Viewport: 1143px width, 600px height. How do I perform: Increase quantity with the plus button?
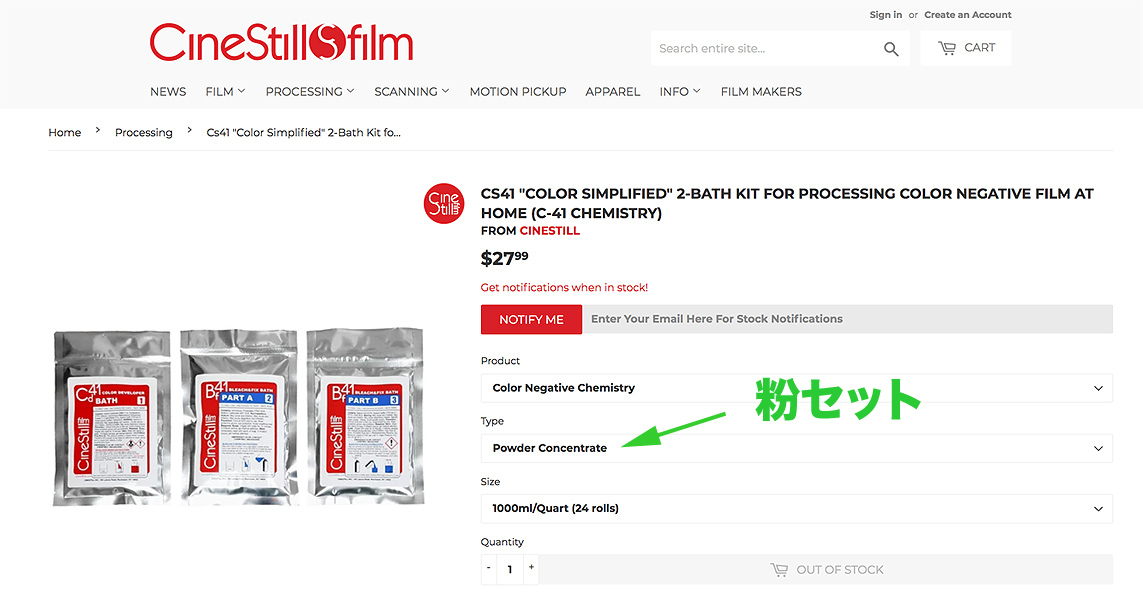click(531, 567)
